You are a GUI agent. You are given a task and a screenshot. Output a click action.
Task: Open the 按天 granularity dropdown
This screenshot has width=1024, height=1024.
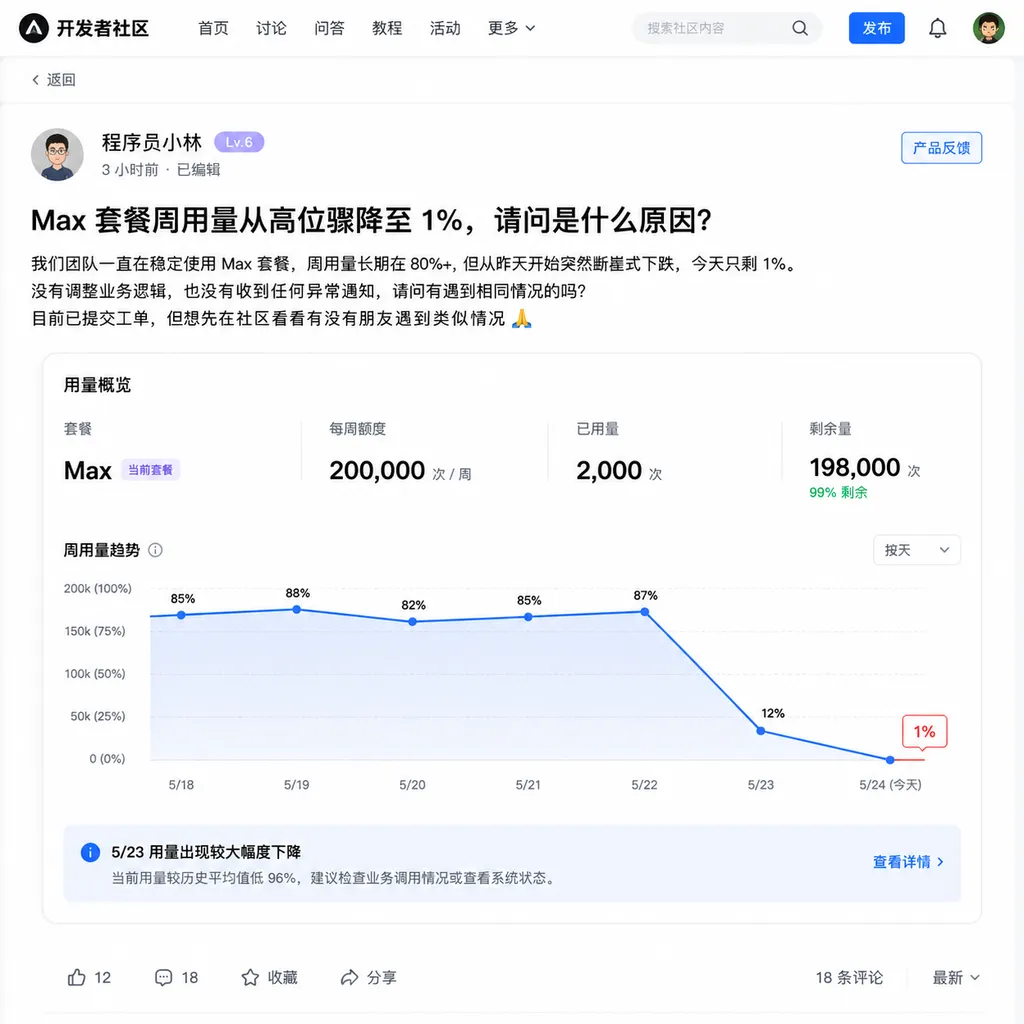916,550
